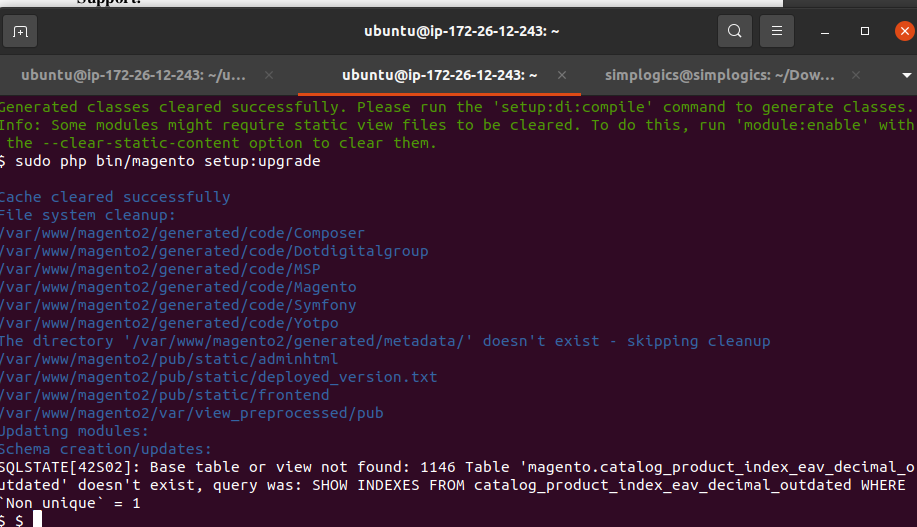Click the 'Cache cleared successfully' message
This screenshot has height=527, width=917.
tap(115, 197)
